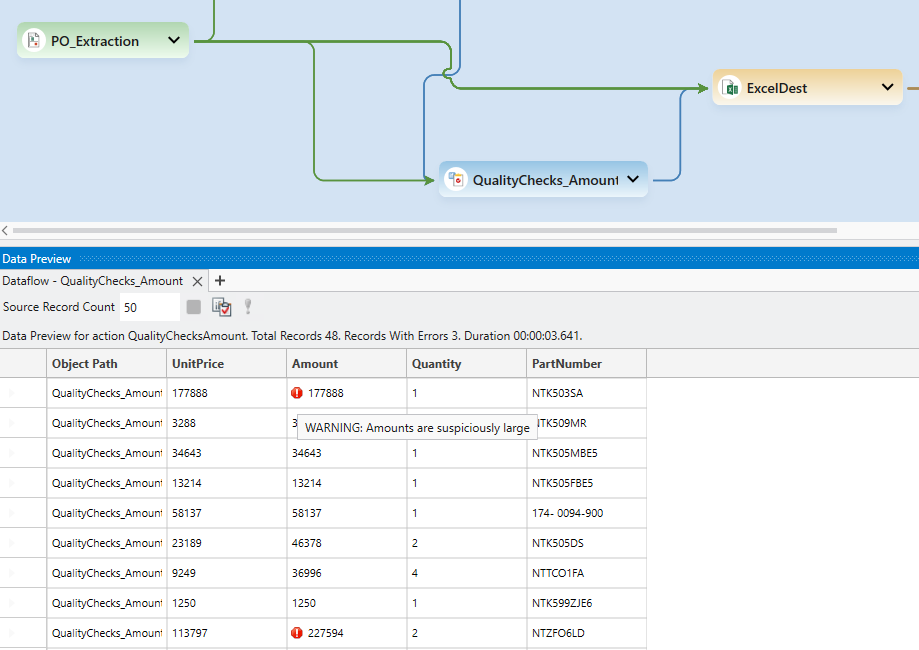Select PartNumber cell NTTCO1FA

[587, 573]
